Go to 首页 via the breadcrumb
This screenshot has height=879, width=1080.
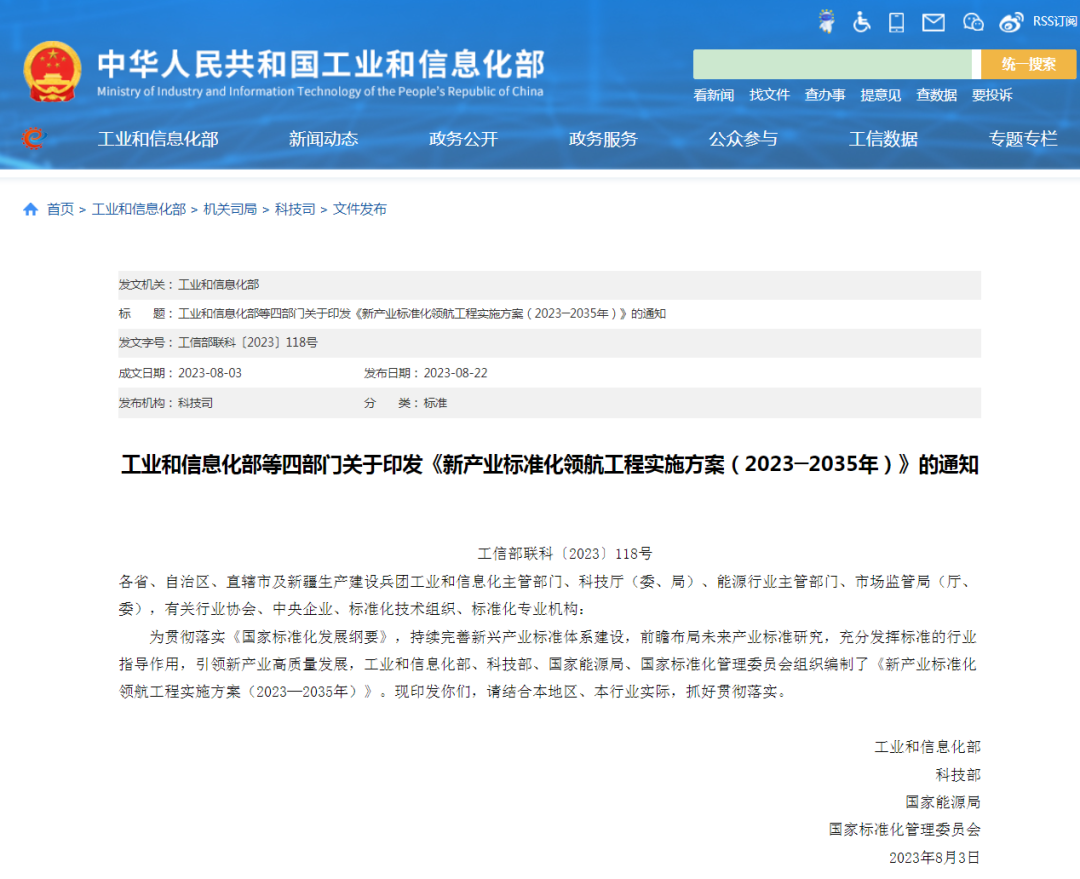(59, 209)
